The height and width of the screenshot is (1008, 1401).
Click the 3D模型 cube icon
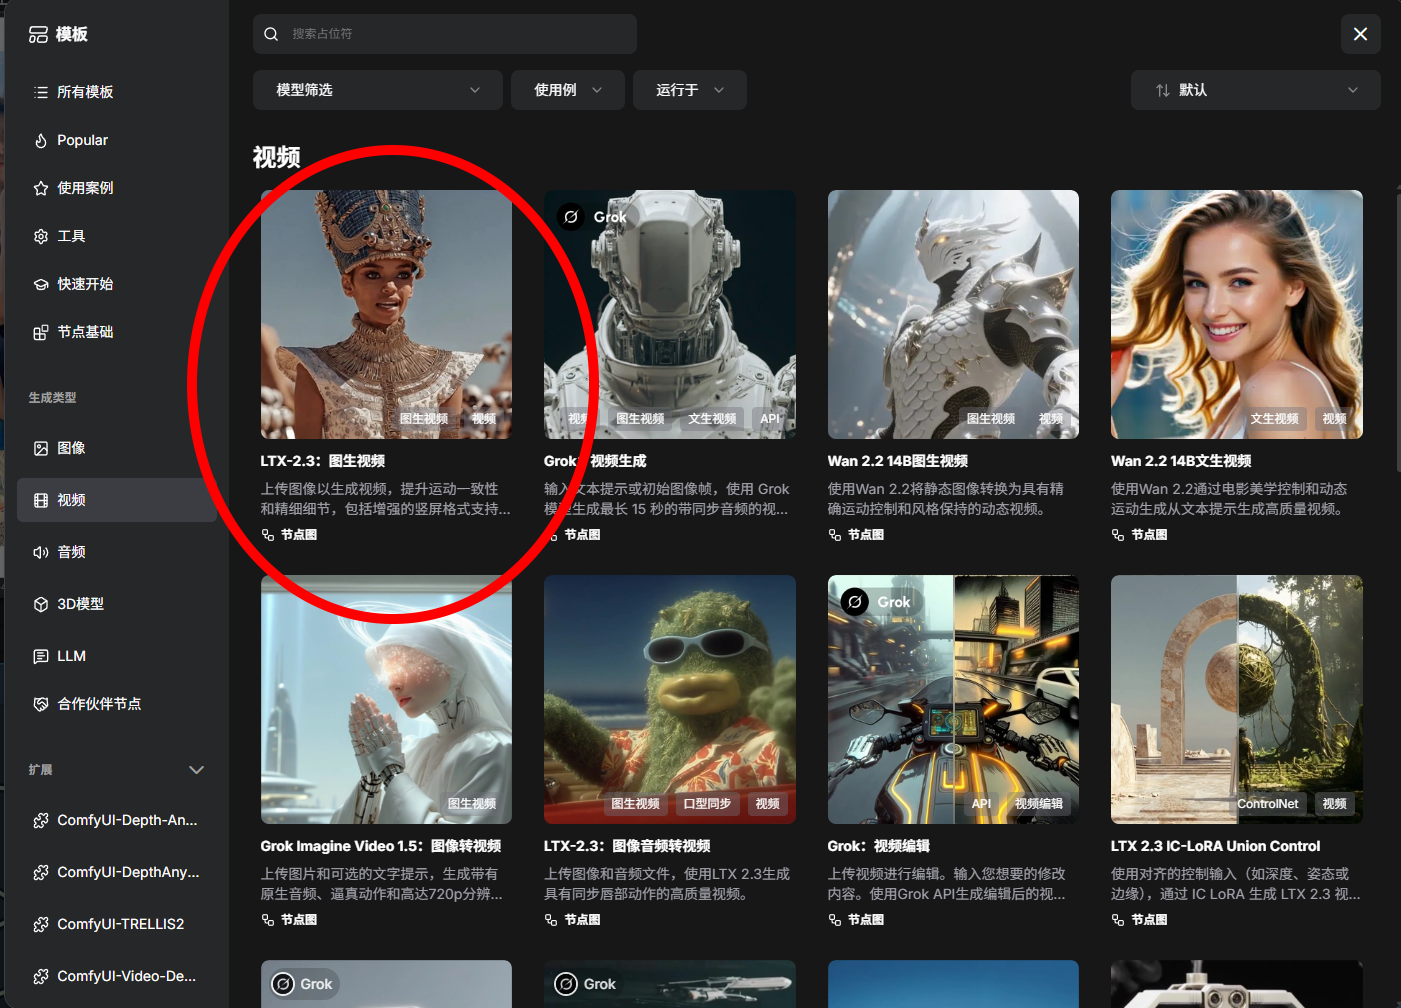41,604
